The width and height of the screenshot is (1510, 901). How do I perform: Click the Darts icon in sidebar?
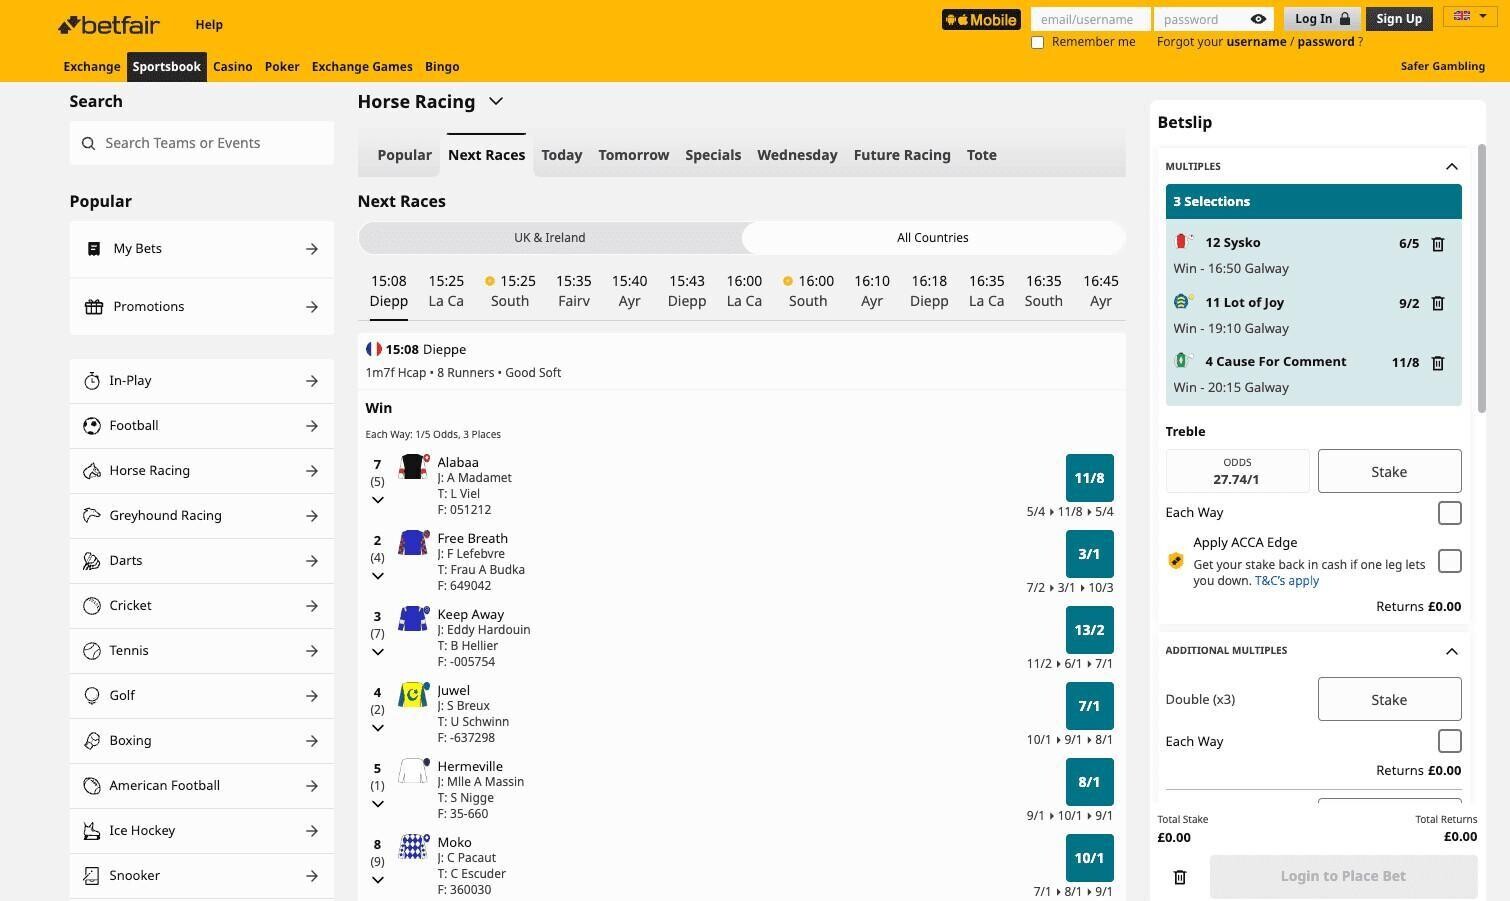(x=92, y=561)
